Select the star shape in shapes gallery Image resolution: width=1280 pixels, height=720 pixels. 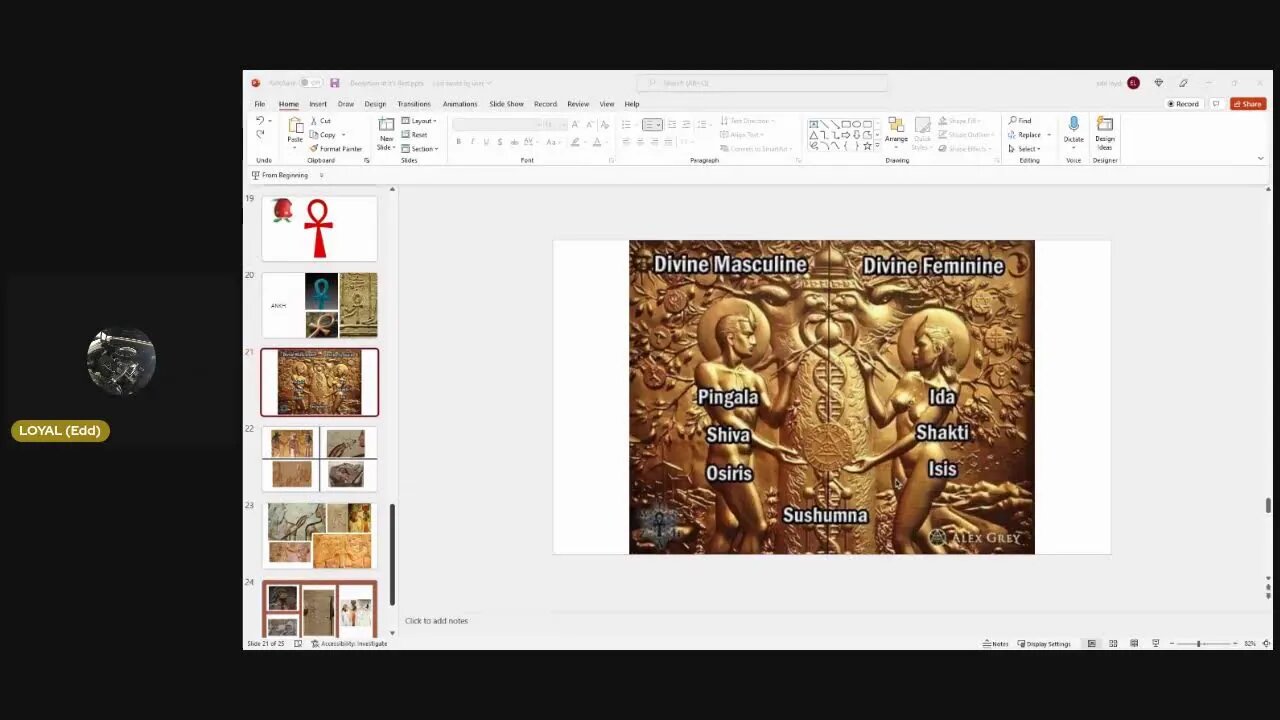pyautogui.click(x=867, y=146)
